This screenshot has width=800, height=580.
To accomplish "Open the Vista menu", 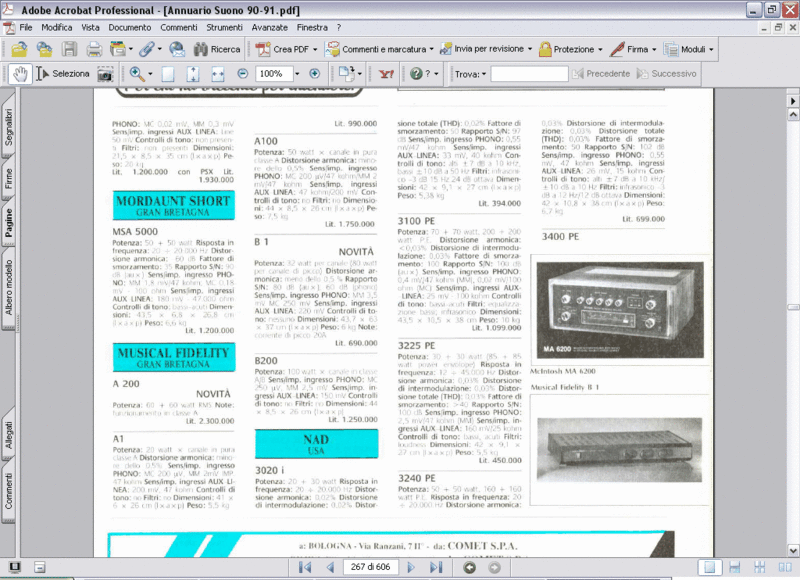I will [x=90, y=28].
